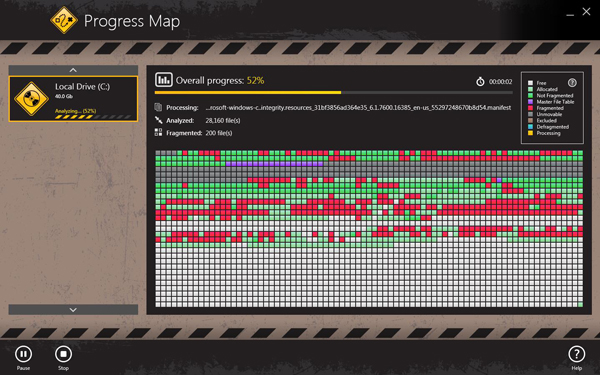The height and width of the screenshot is (375, 600).
Task: Collapse drive list with up chevron
Action: pyautogui.click(x=73, y=70)
